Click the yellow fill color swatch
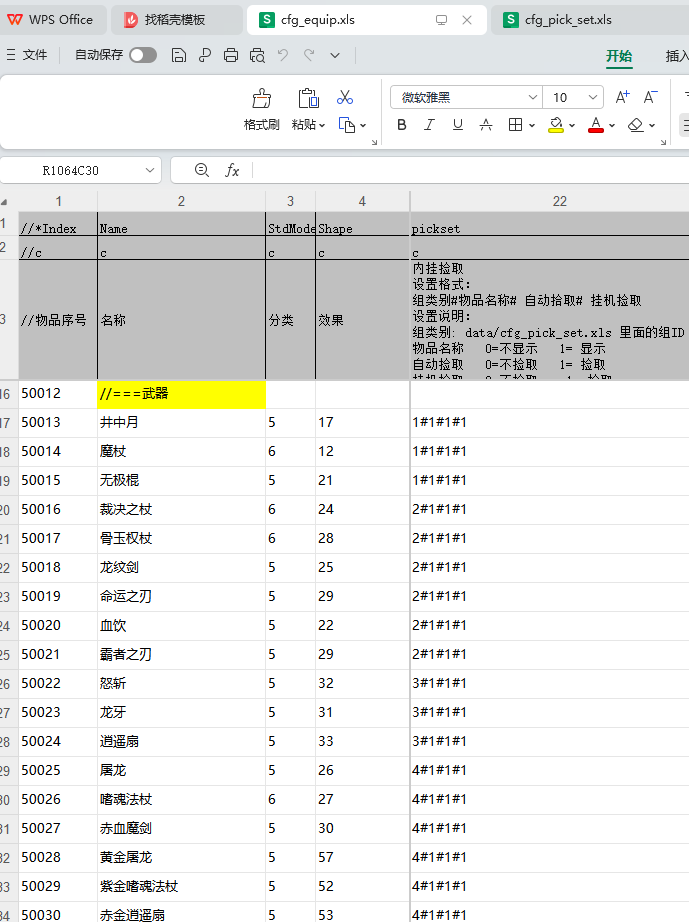 [x=556, y=125]
